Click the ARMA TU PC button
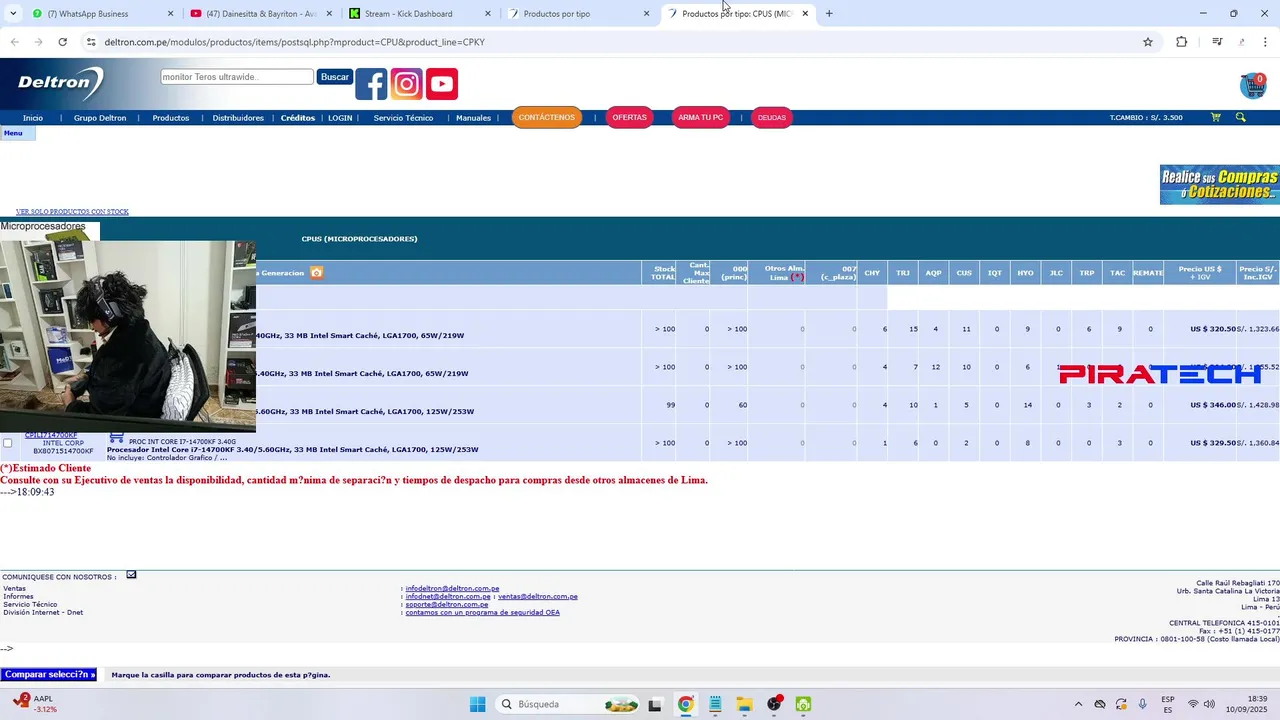Viewport: 1280px width, 720px height. click(x=700, y=117)
